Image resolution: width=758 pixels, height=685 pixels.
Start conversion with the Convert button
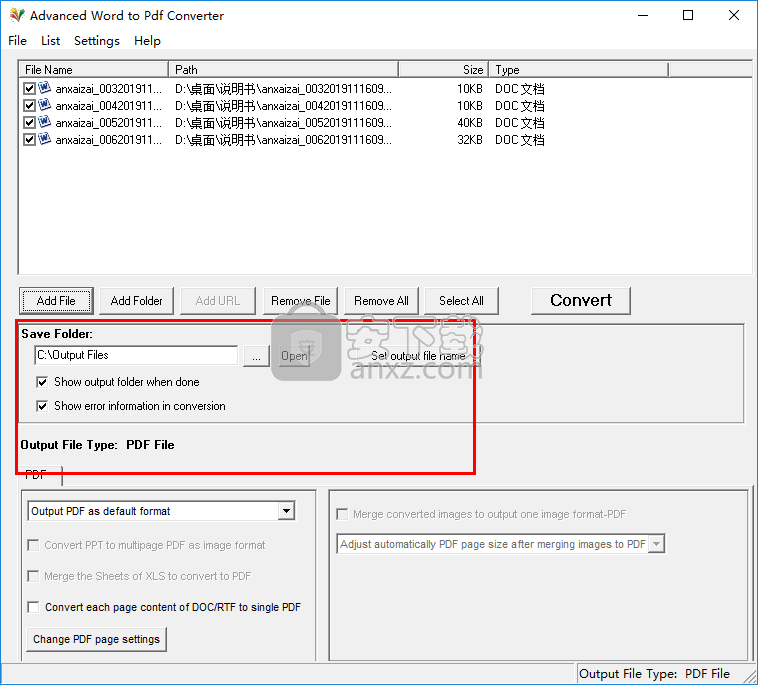(x=581, y=301)
